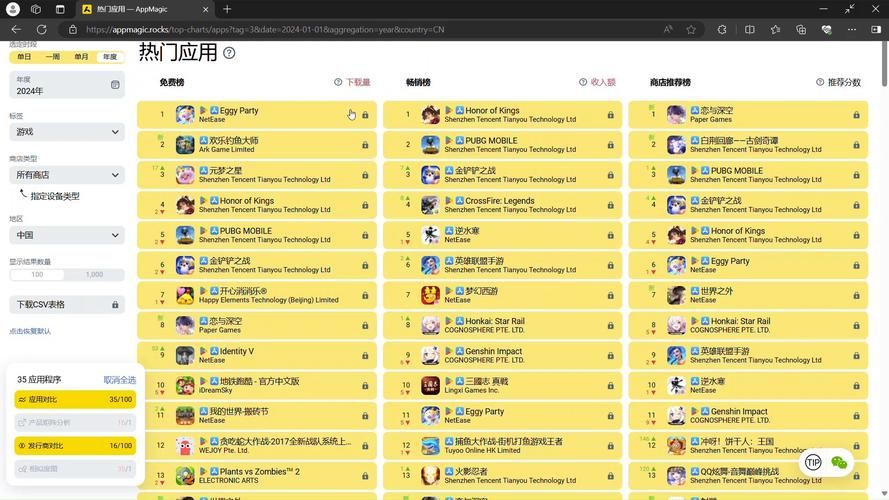Click the info icon beside 收入额
889x500 pixels.
pos(583,82)
